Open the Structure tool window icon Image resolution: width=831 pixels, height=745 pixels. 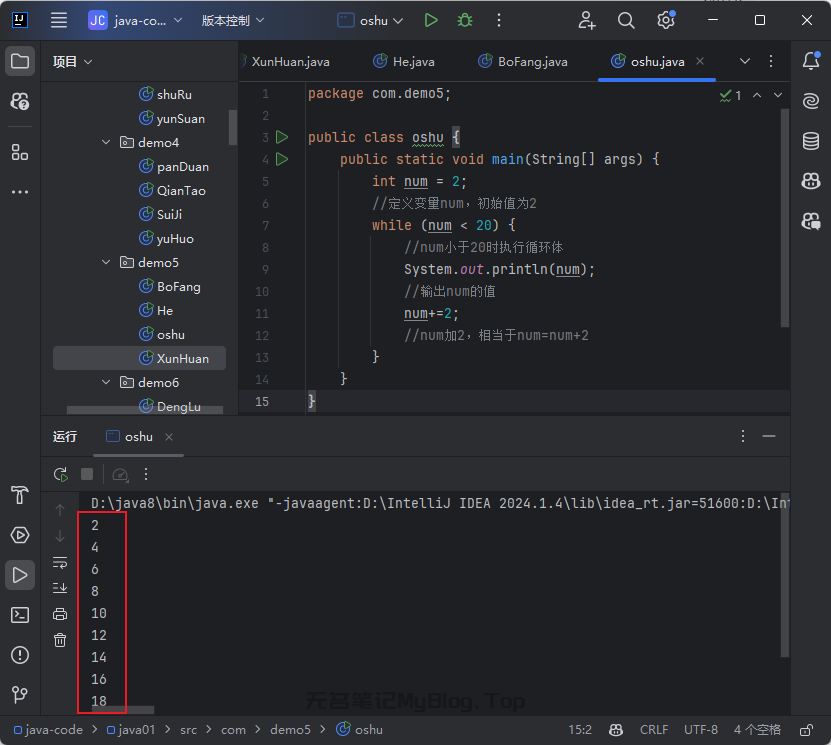tap(20, 153)
